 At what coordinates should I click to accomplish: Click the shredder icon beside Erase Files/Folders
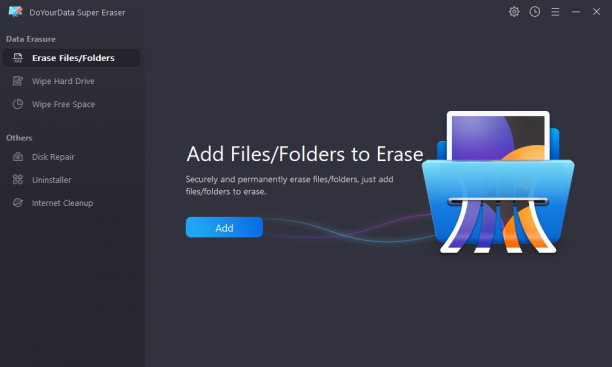point(18,58)
